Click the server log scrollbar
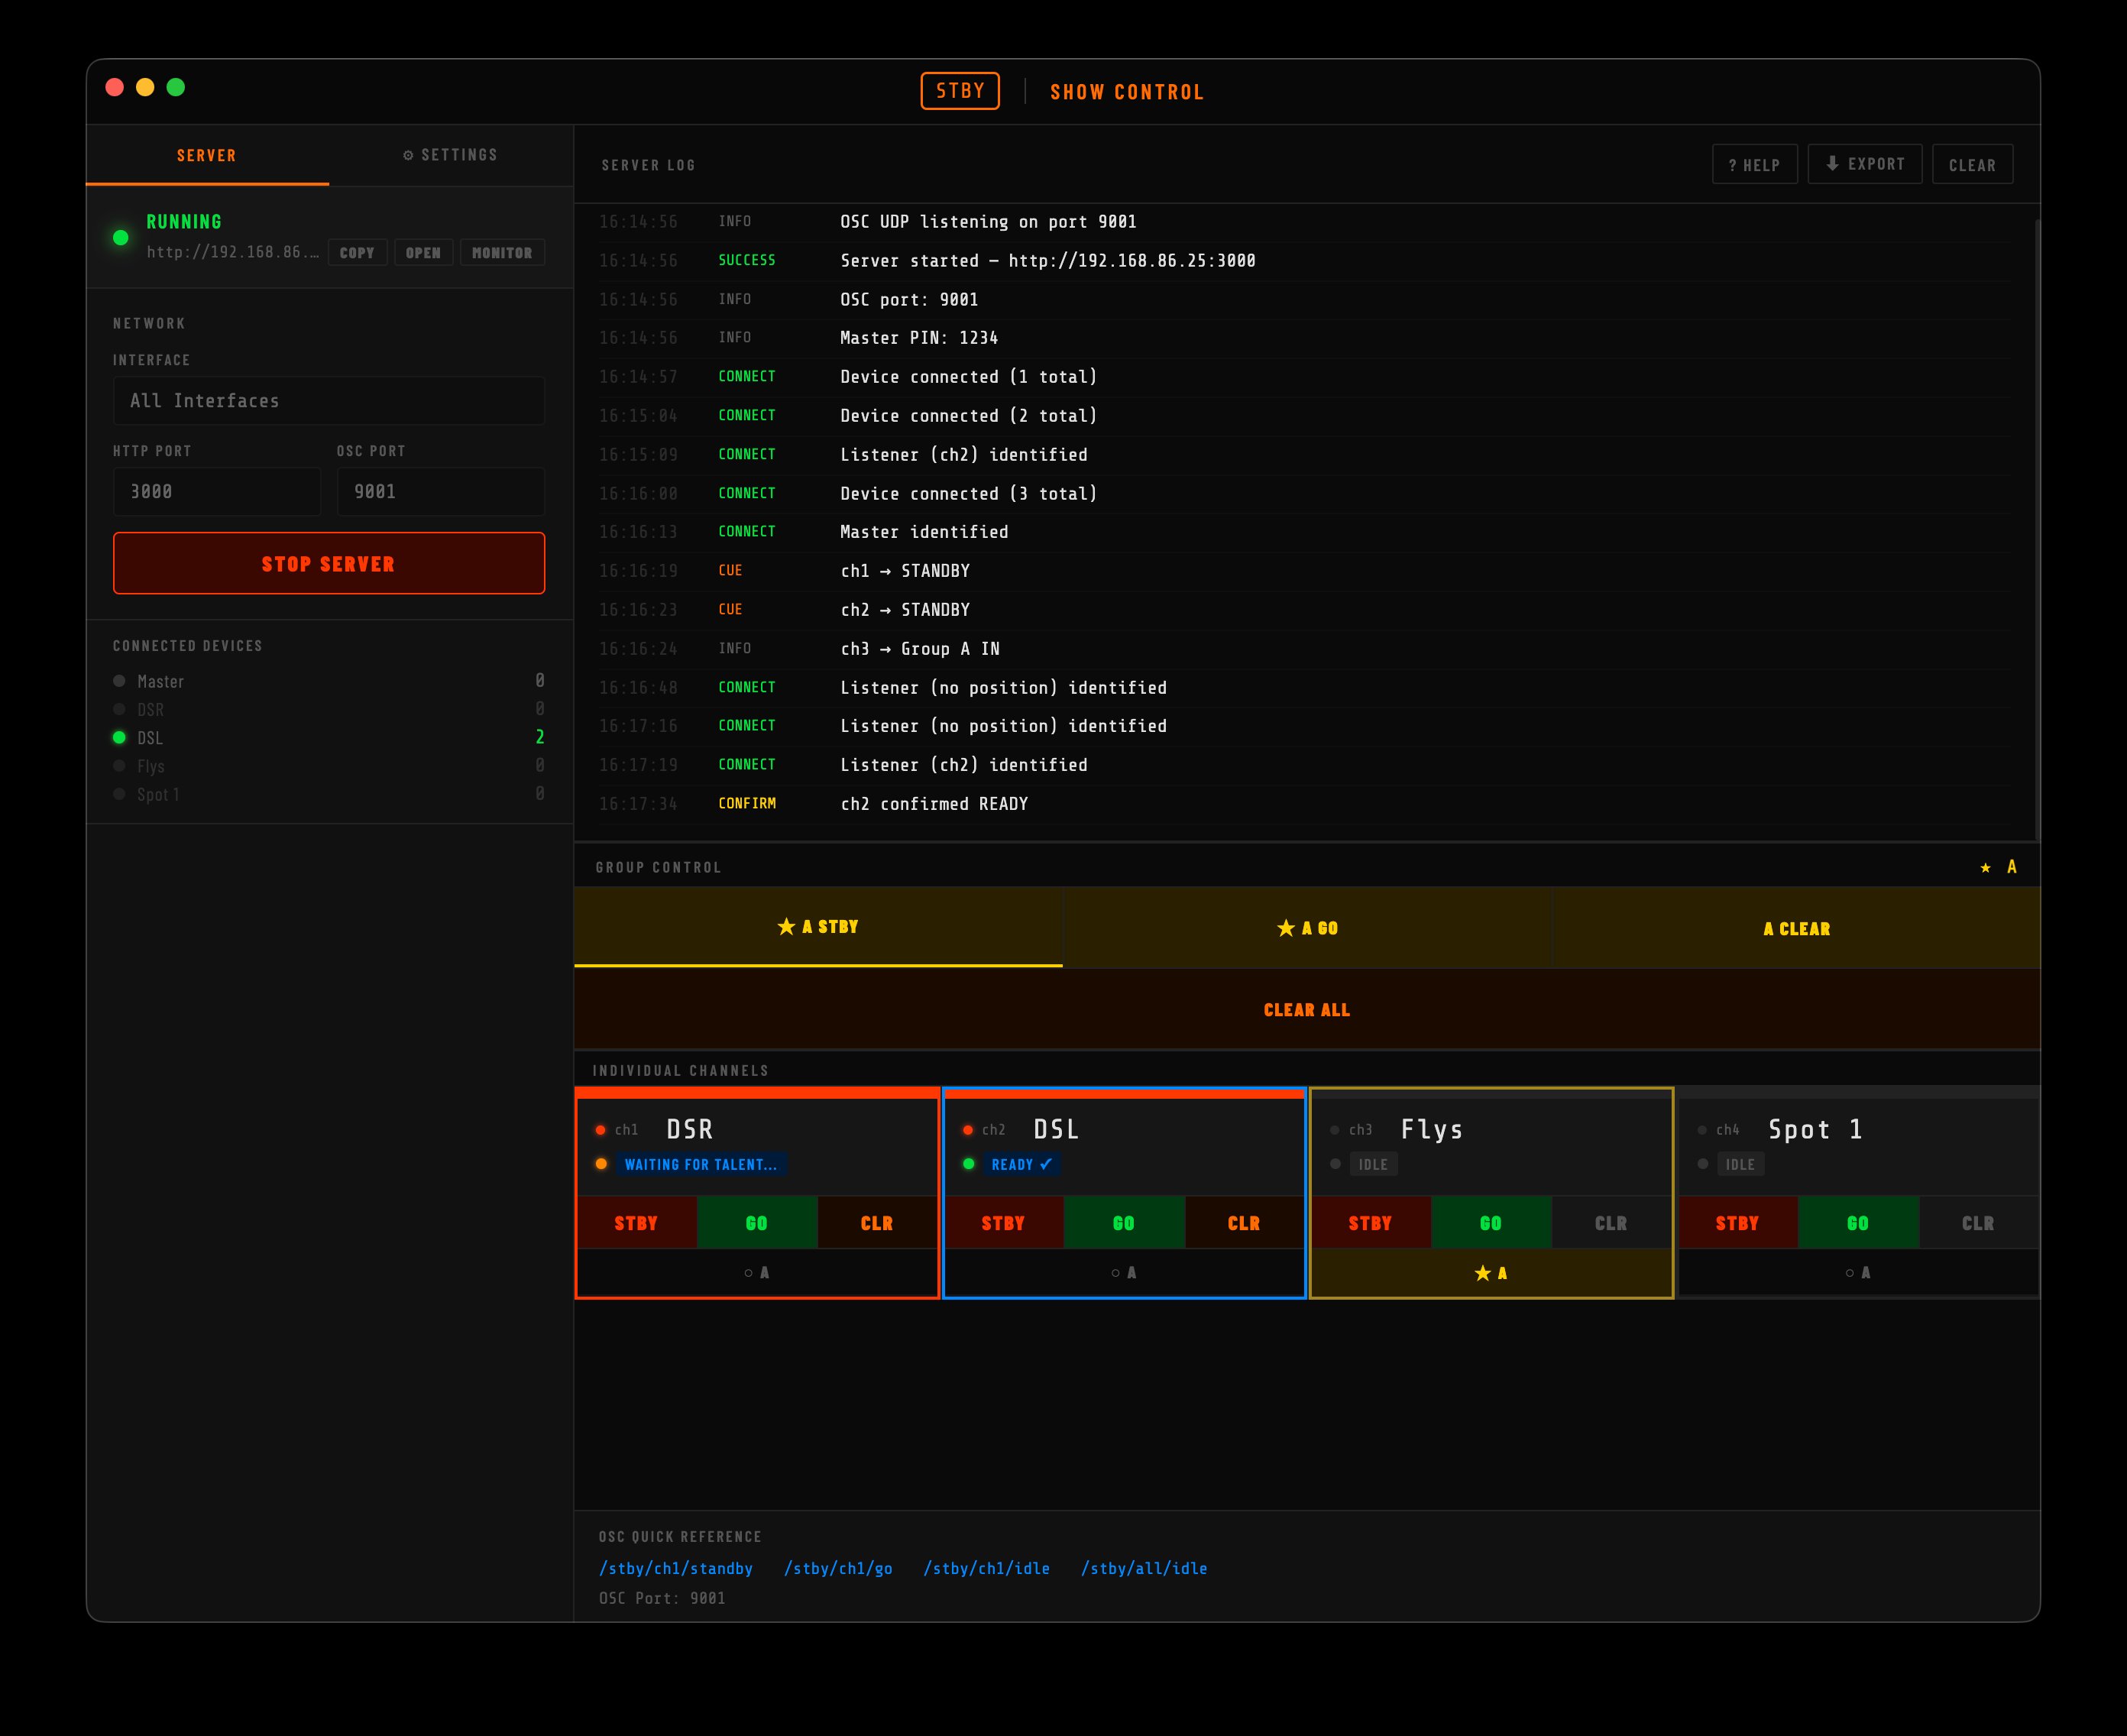Image resolution: width=2127 pixels, height=1736 pixels. [2037, 530]
